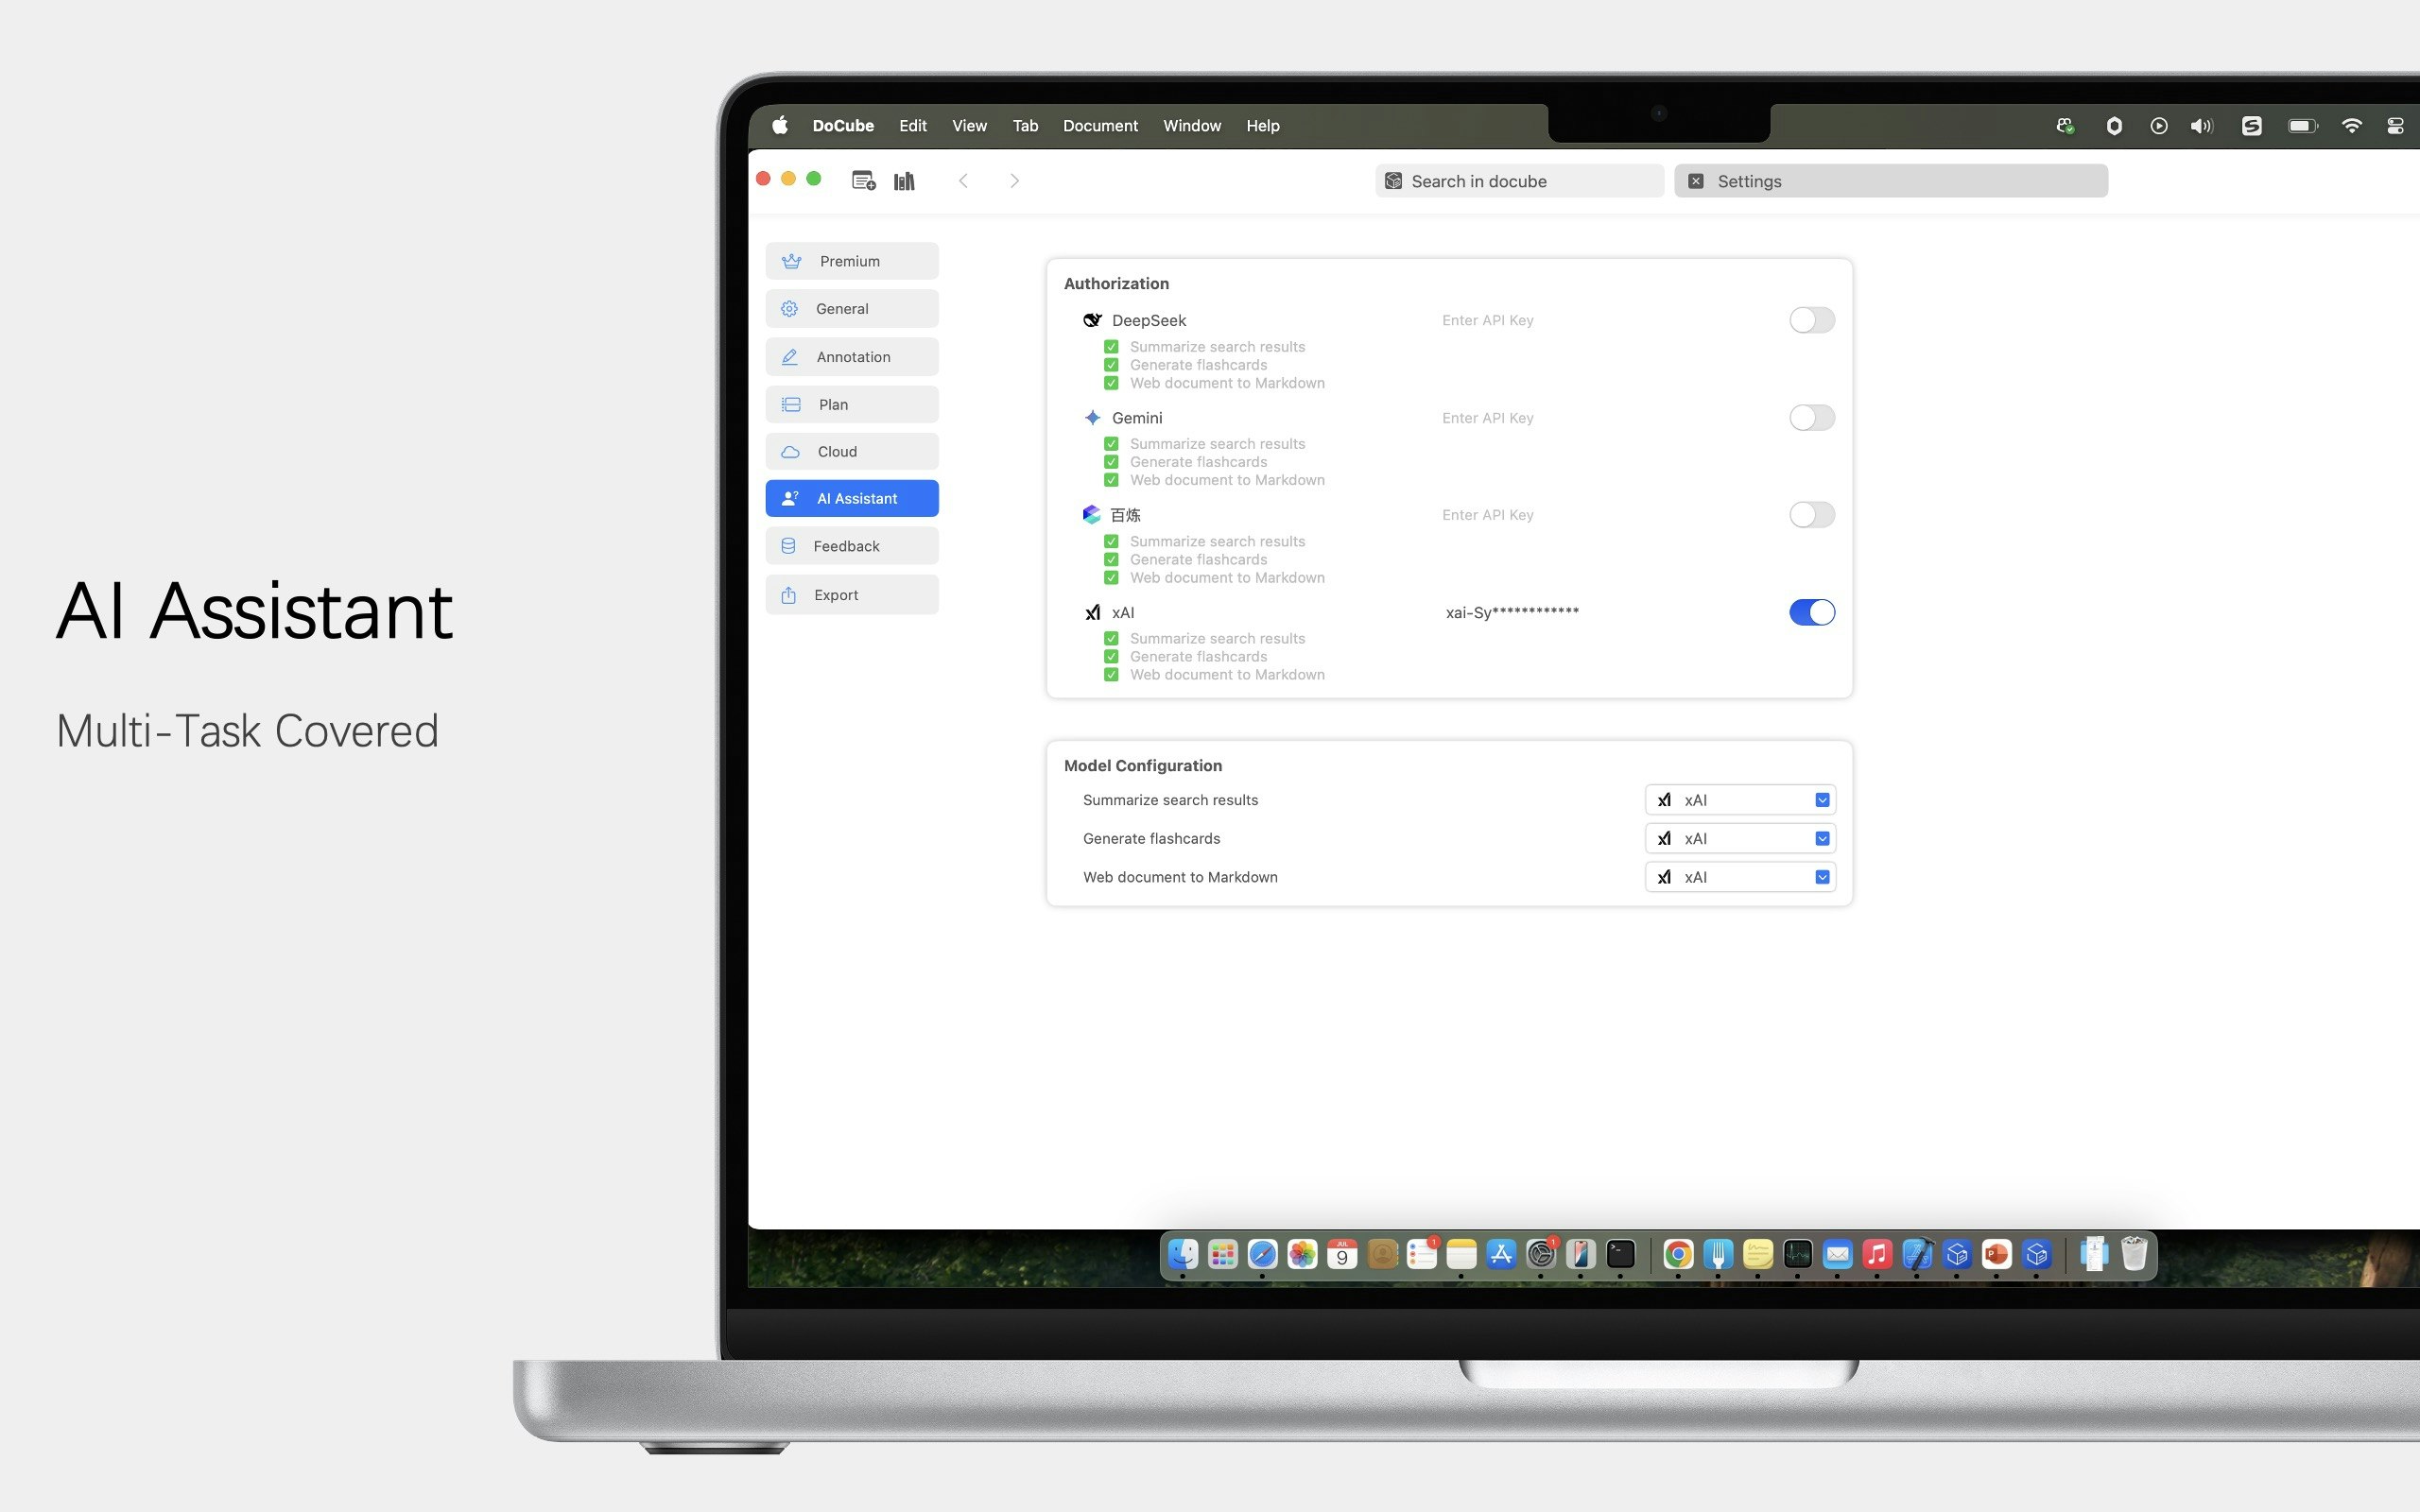Enable the 百炼 authorization switch
Image resolution: width=2420 pixels, height=1512 pixels.
click(x=1811, y=514)
